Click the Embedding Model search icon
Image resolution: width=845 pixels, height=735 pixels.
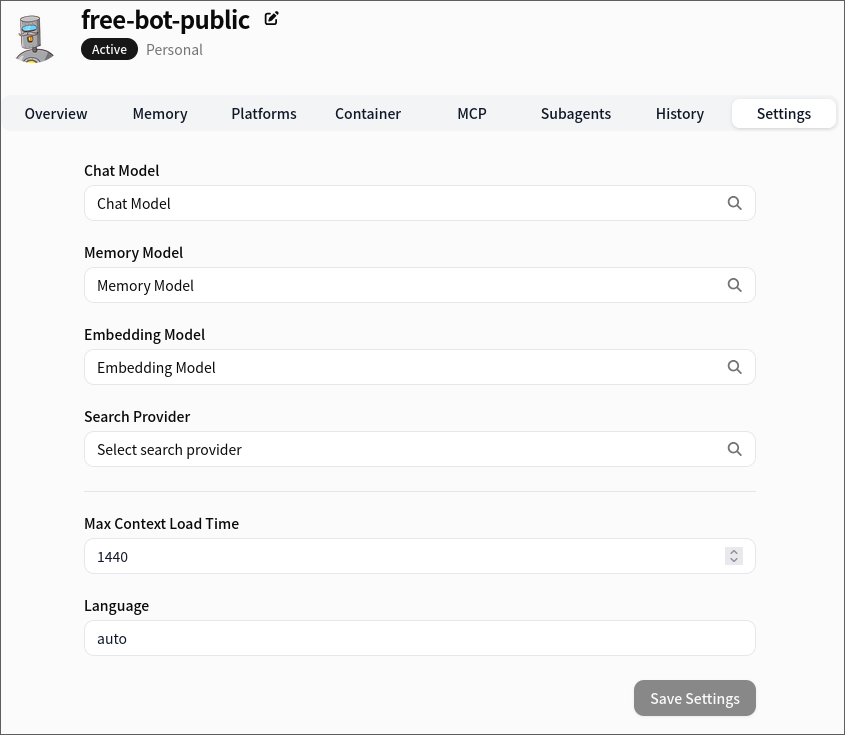734,367
